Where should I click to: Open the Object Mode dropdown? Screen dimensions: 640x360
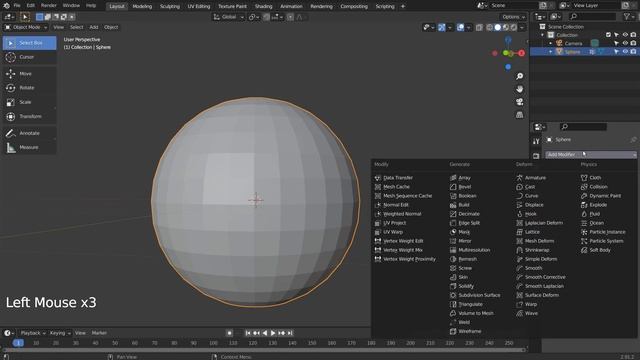tap(26, 27)
